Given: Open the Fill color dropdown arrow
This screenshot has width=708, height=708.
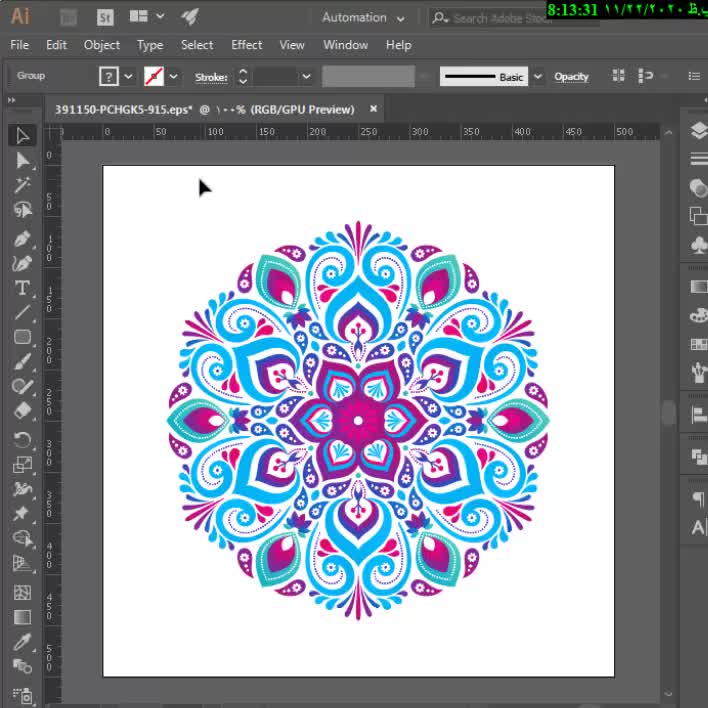Looking at the screenshot, I should [x=129, y=77].
